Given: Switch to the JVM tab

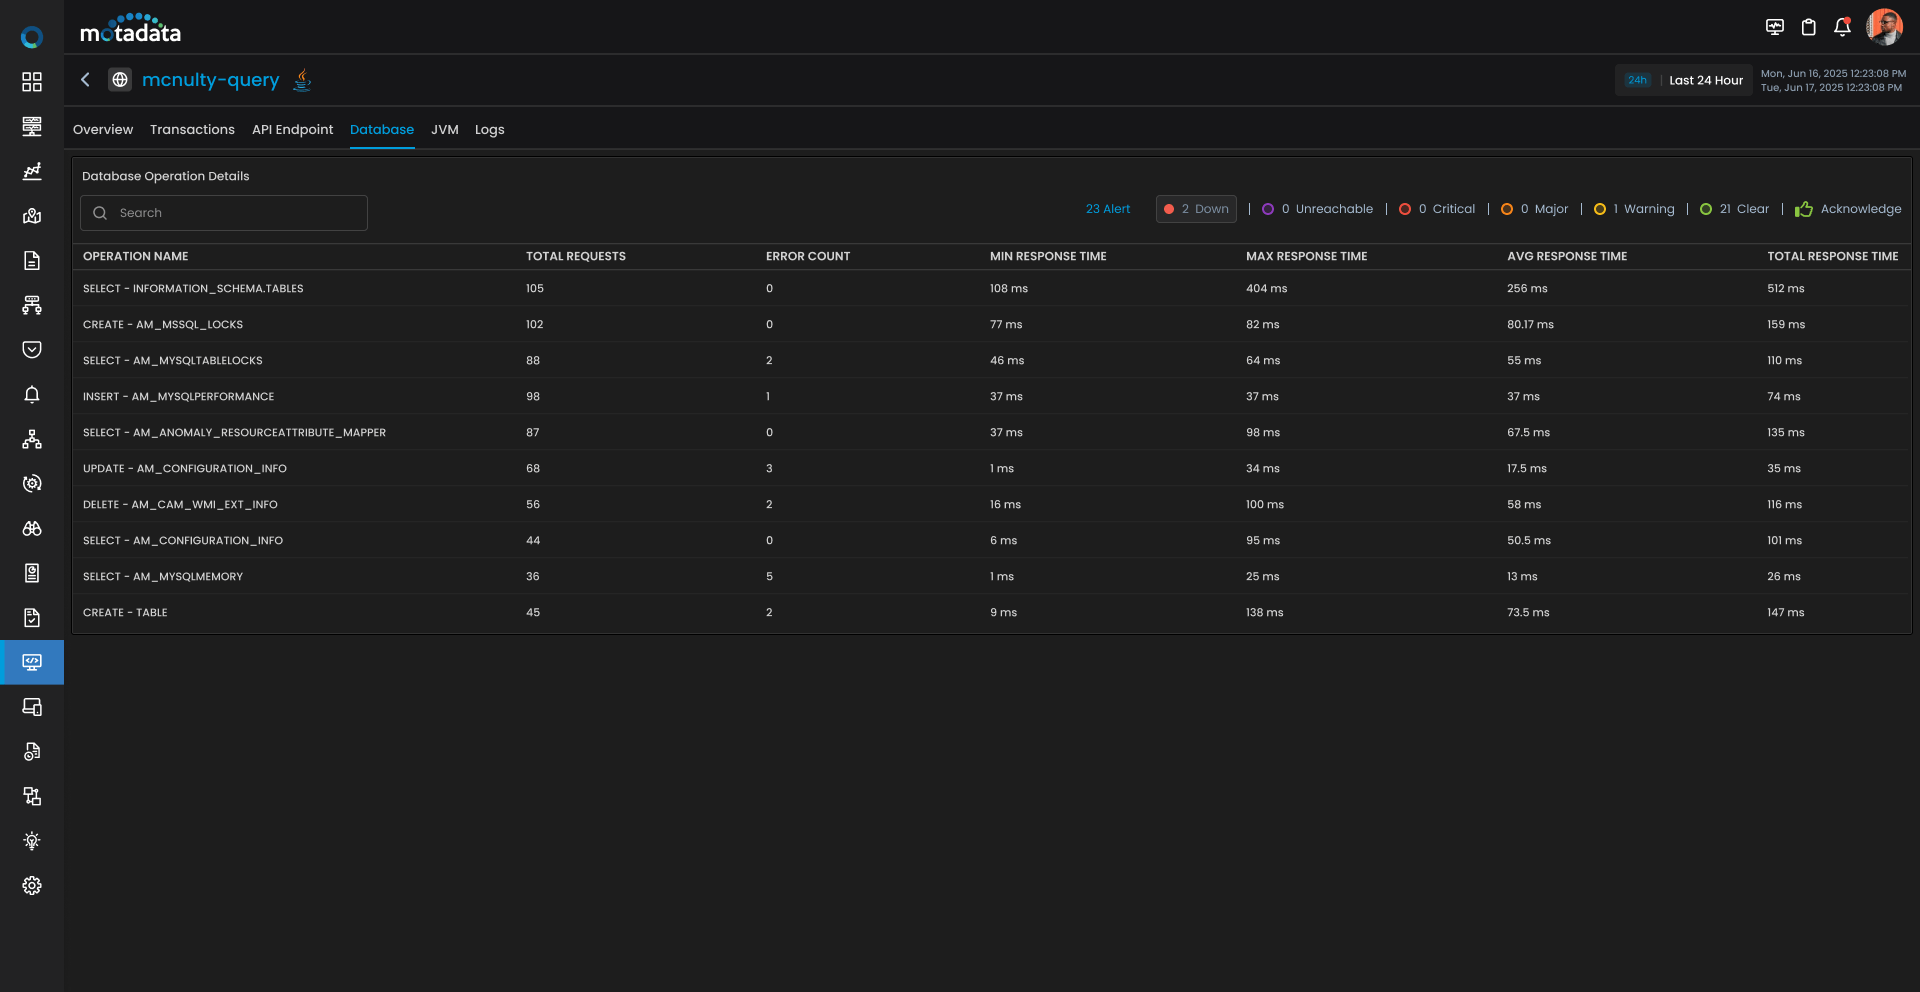Looking at the screenshot, I should point(444,129).
